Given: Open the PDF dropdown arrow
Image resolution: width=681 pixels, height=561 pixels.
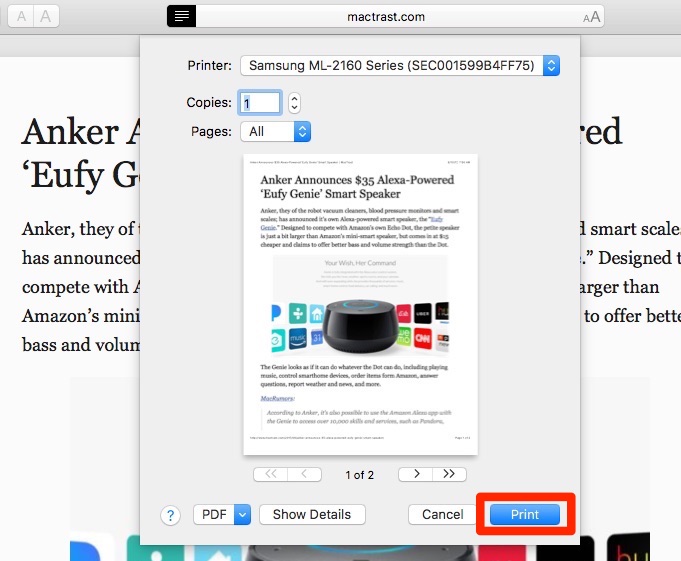Looking at the screenshot, I should tap(242, 515).
